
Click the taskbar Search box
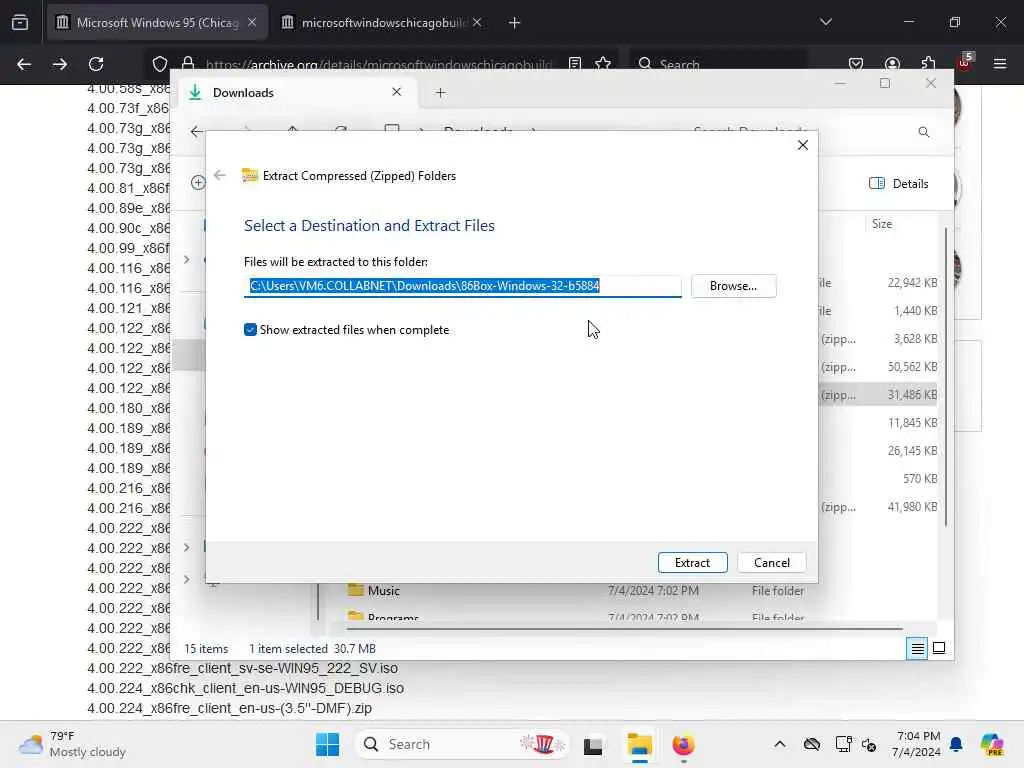pyautogui.click(x=461, y=744)
